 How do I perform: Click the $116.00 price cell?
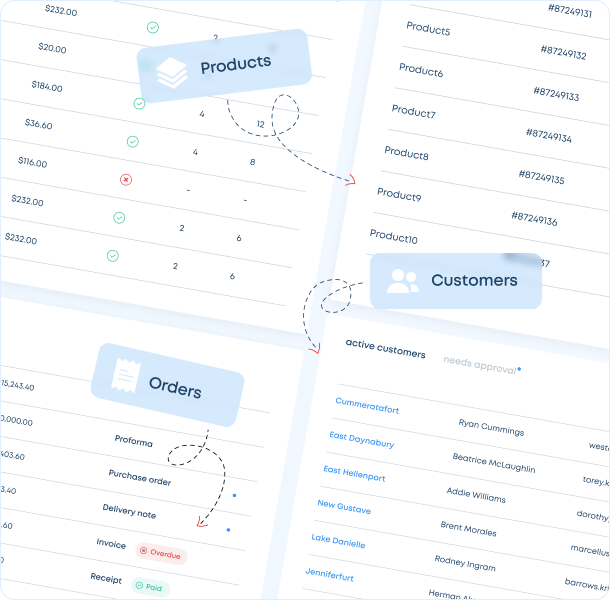[x=33, y=162]
